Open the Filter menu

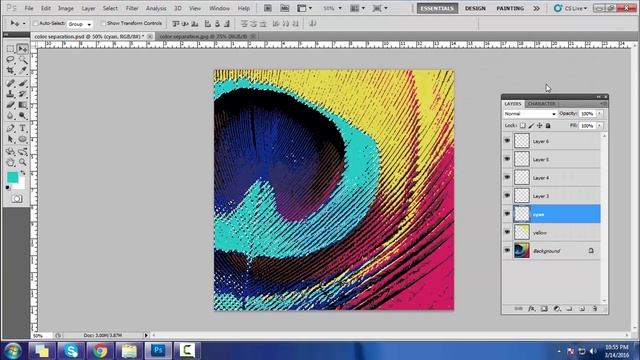pyautogui.click(x=132, y=8)
